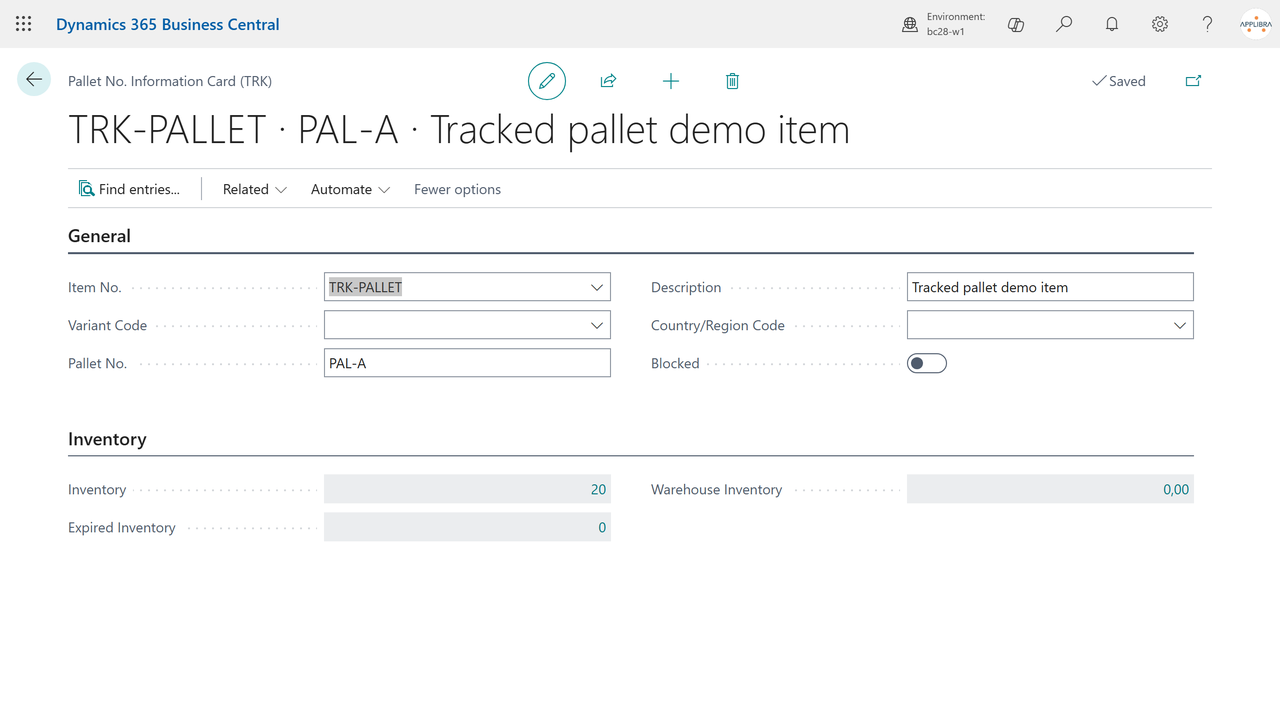Click the Saved status indicator

1119,81
